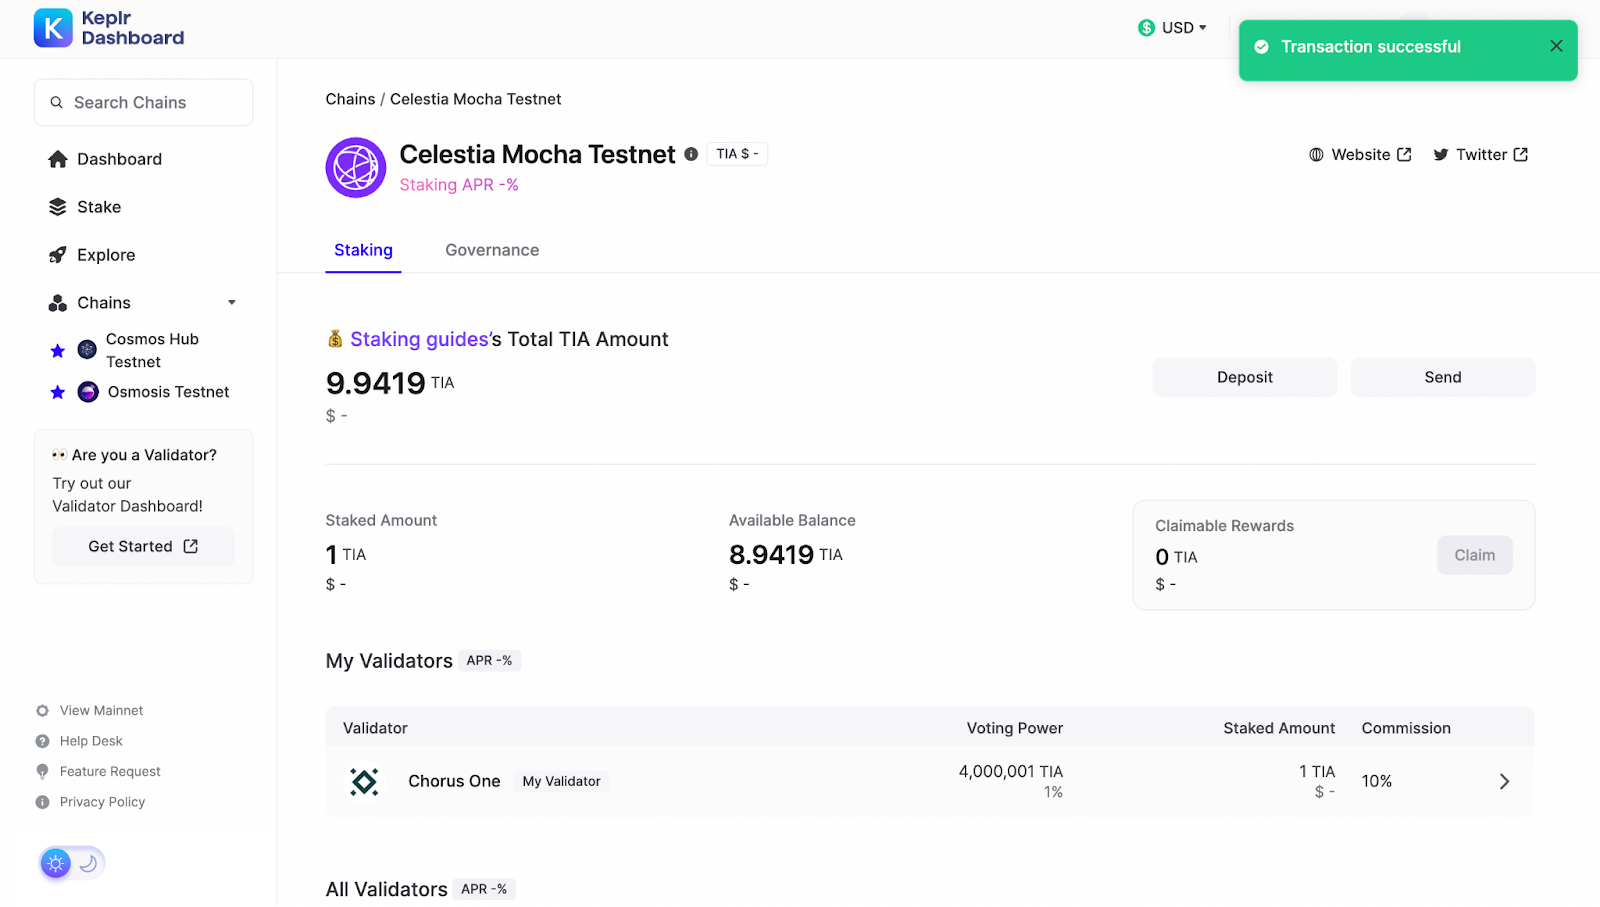The image size is (1600, 907).
Task: Open the Stake page from sidebar
Action: click(99, 207)
